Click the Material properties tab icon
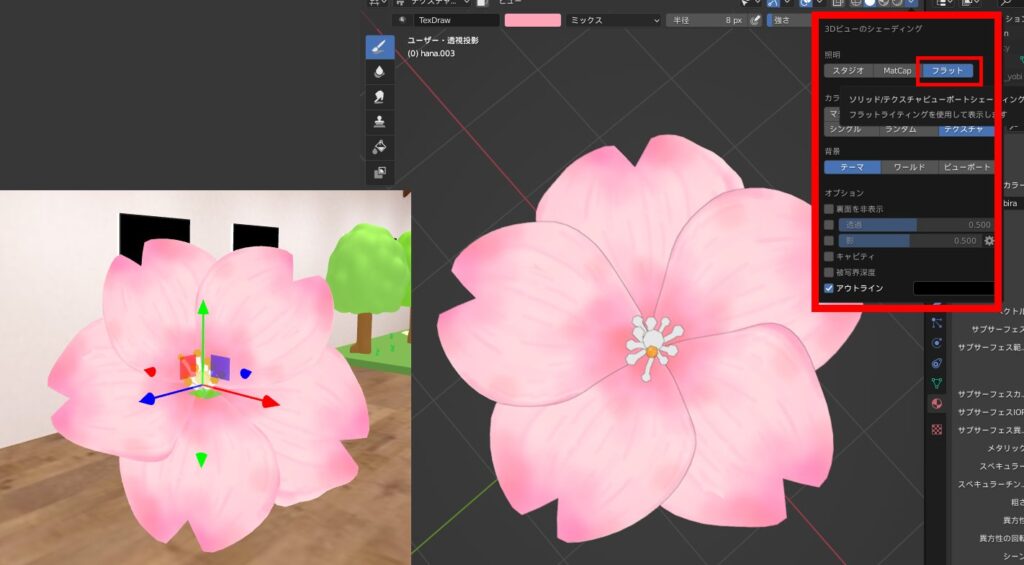The height and width of the screenshot is (565, 1024). (936, 404)
